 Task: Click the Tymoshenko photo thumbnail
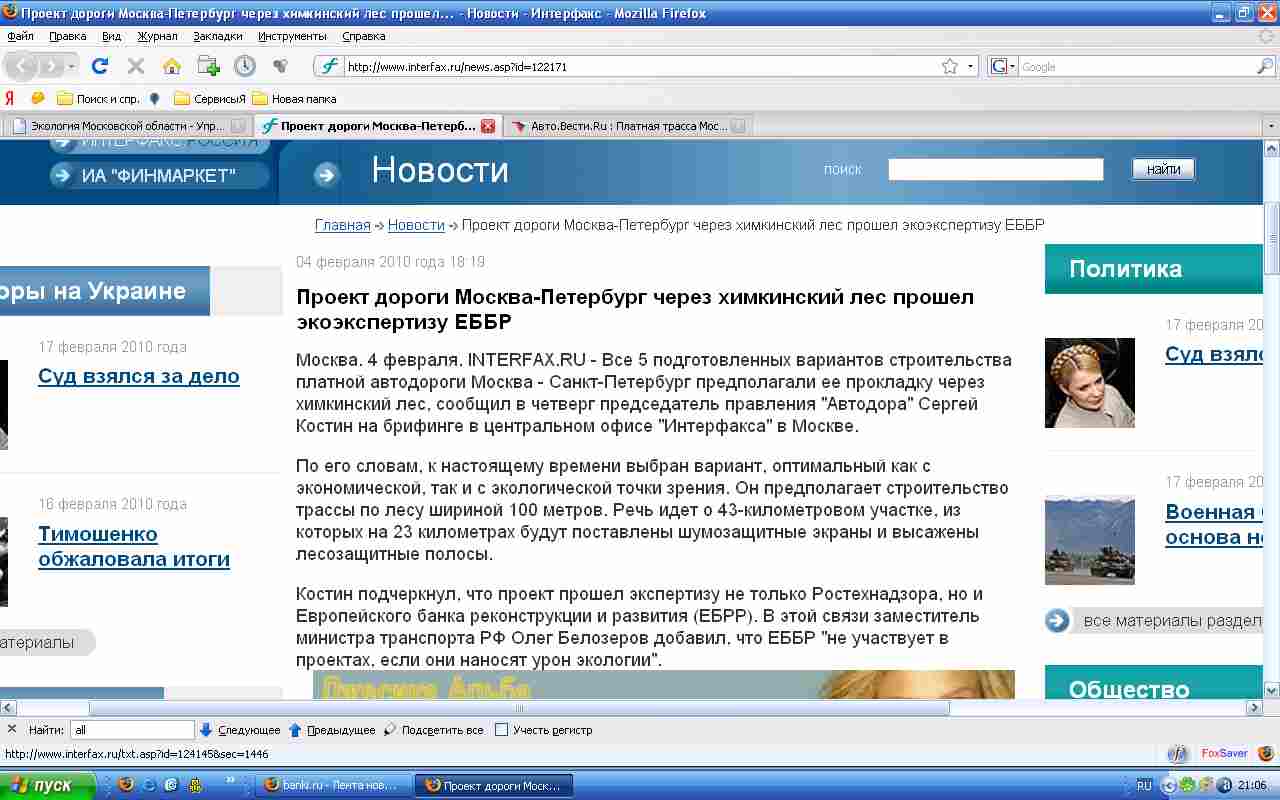[1090, 383]
